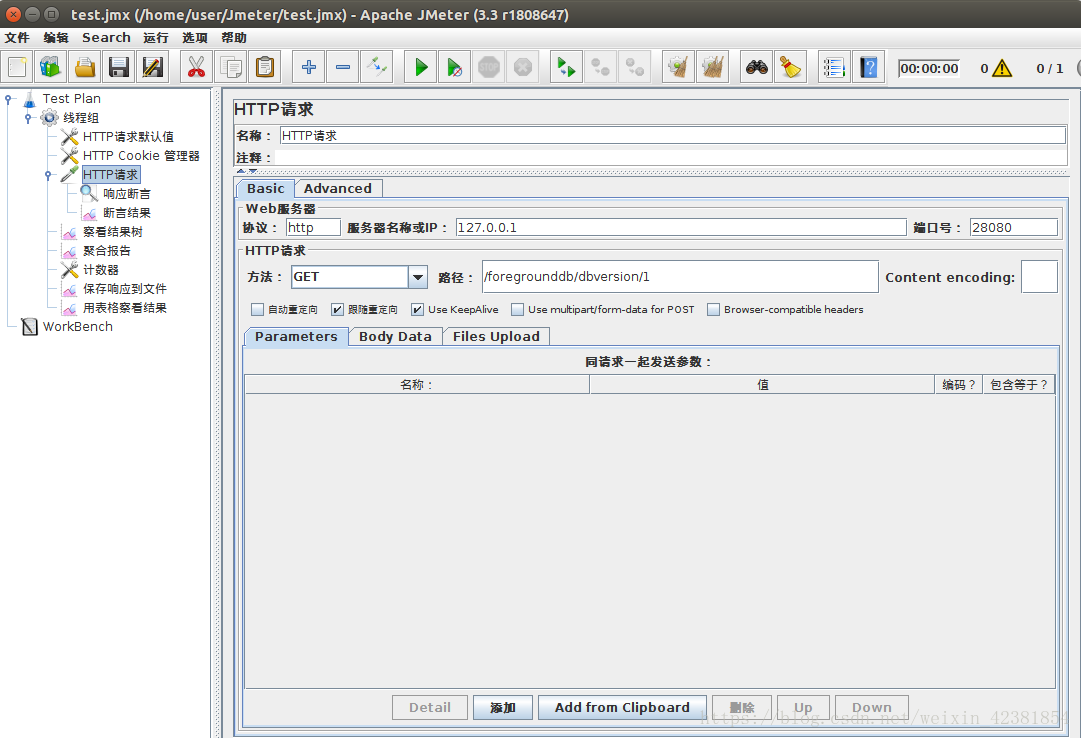Click the Detail button
Image resolution: width=1081 pixels, height=738 pixels.
(430, 708)
